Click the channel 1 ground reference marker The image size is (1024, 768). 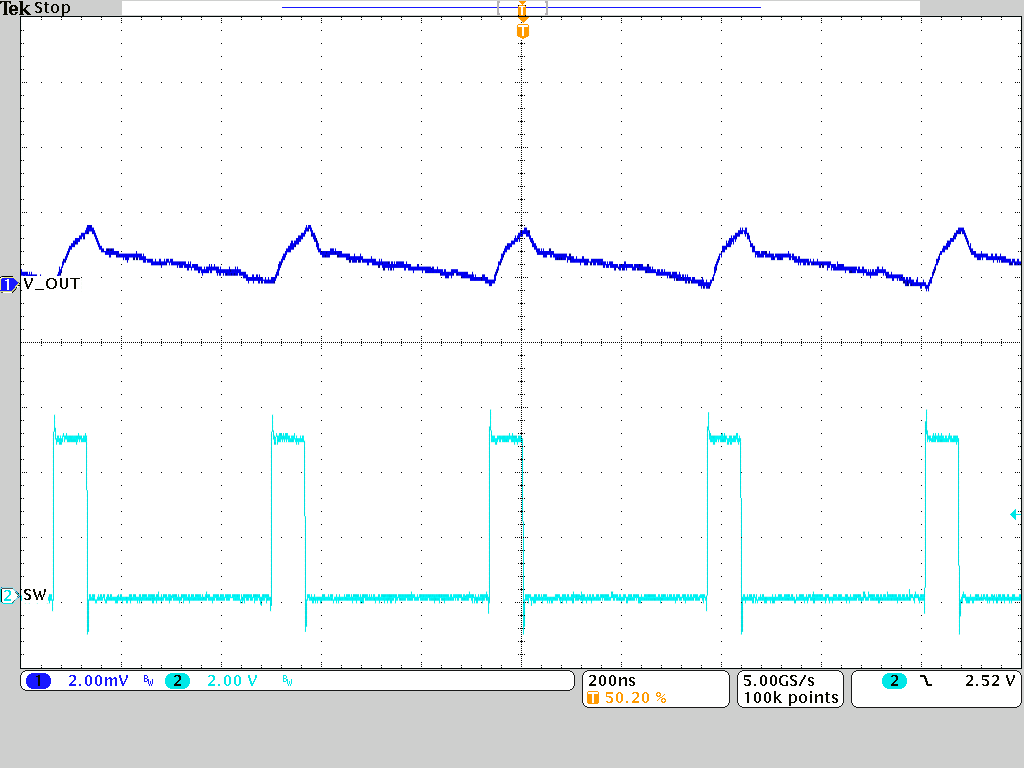pos(7,284)
